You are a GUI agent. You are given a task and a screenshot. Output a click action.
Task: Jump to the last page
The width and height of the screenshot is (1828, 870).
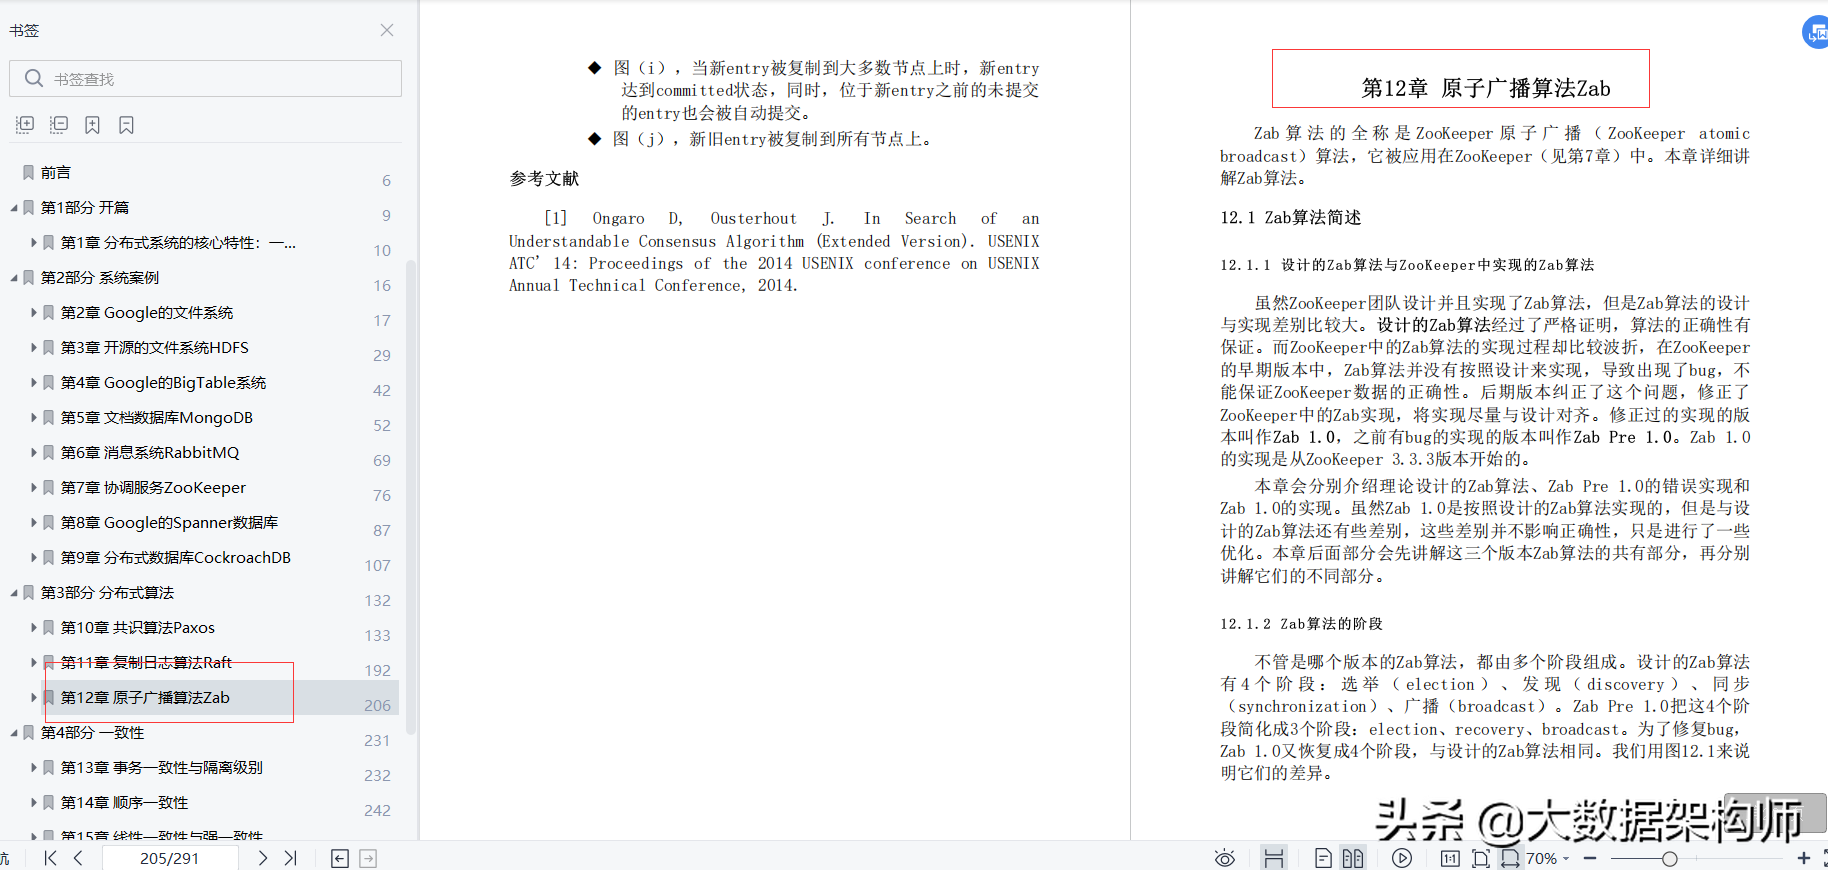(291, 858)
